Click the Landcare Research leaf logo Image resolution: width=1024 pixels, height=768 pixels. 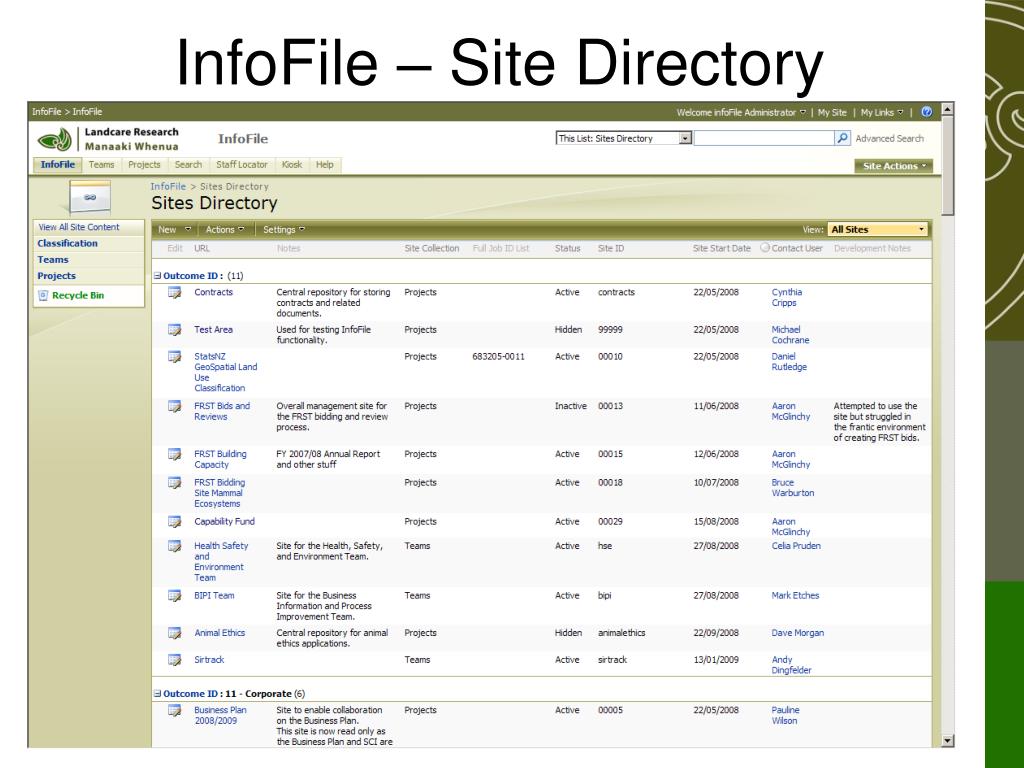[56, 139]
